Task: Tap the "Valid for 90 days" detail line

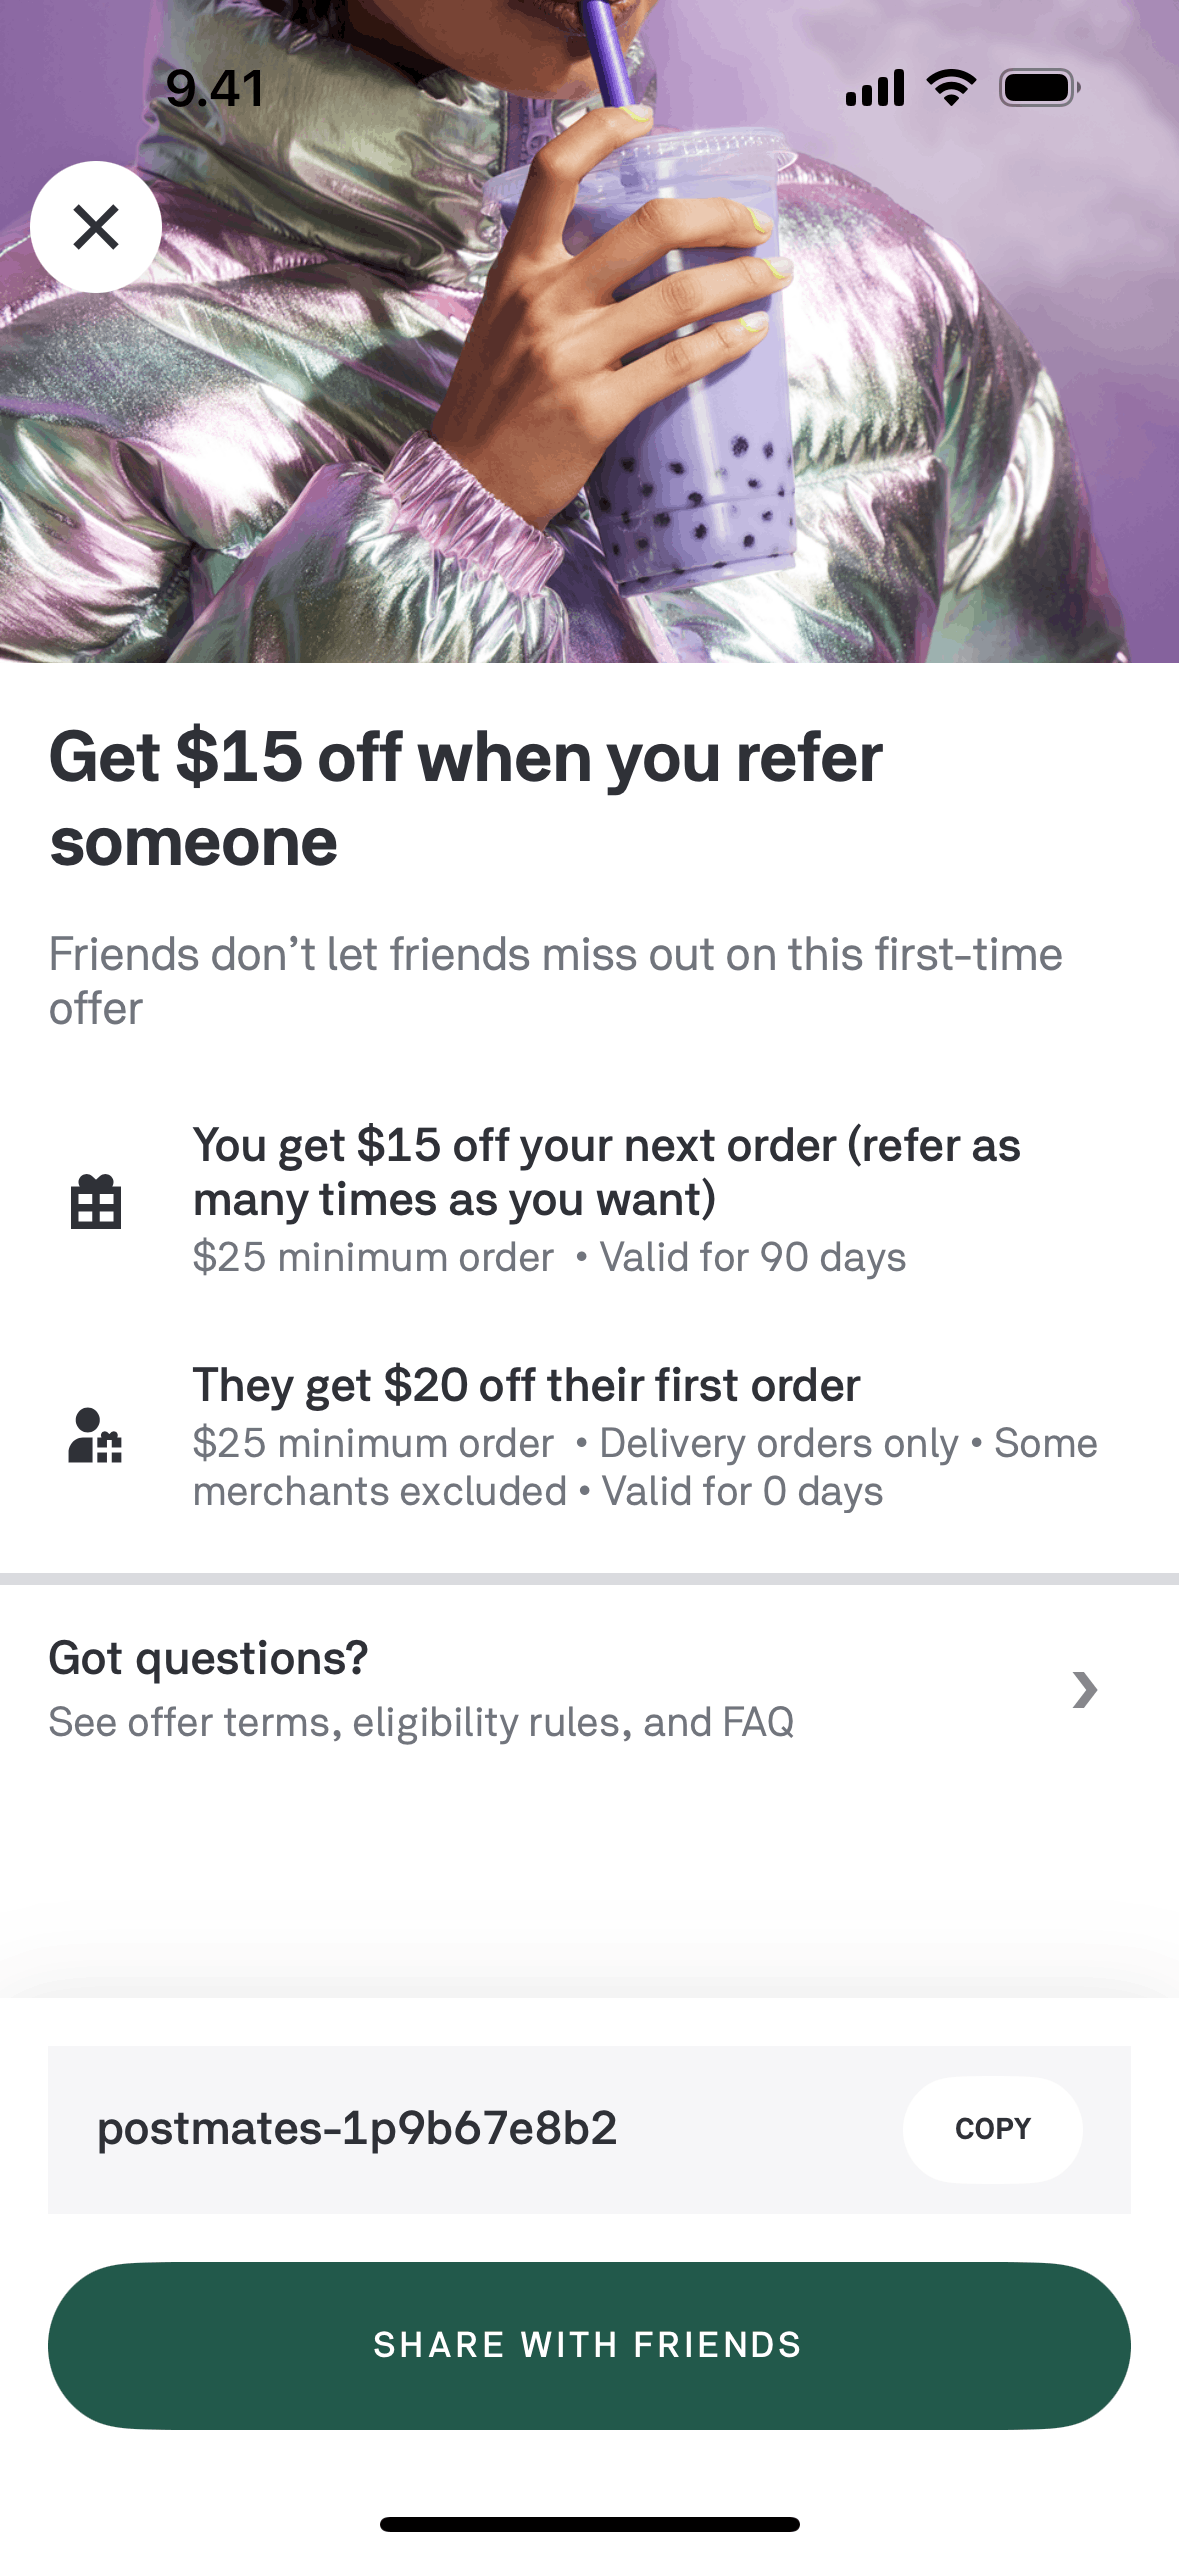Action: tap(752, 1257)
